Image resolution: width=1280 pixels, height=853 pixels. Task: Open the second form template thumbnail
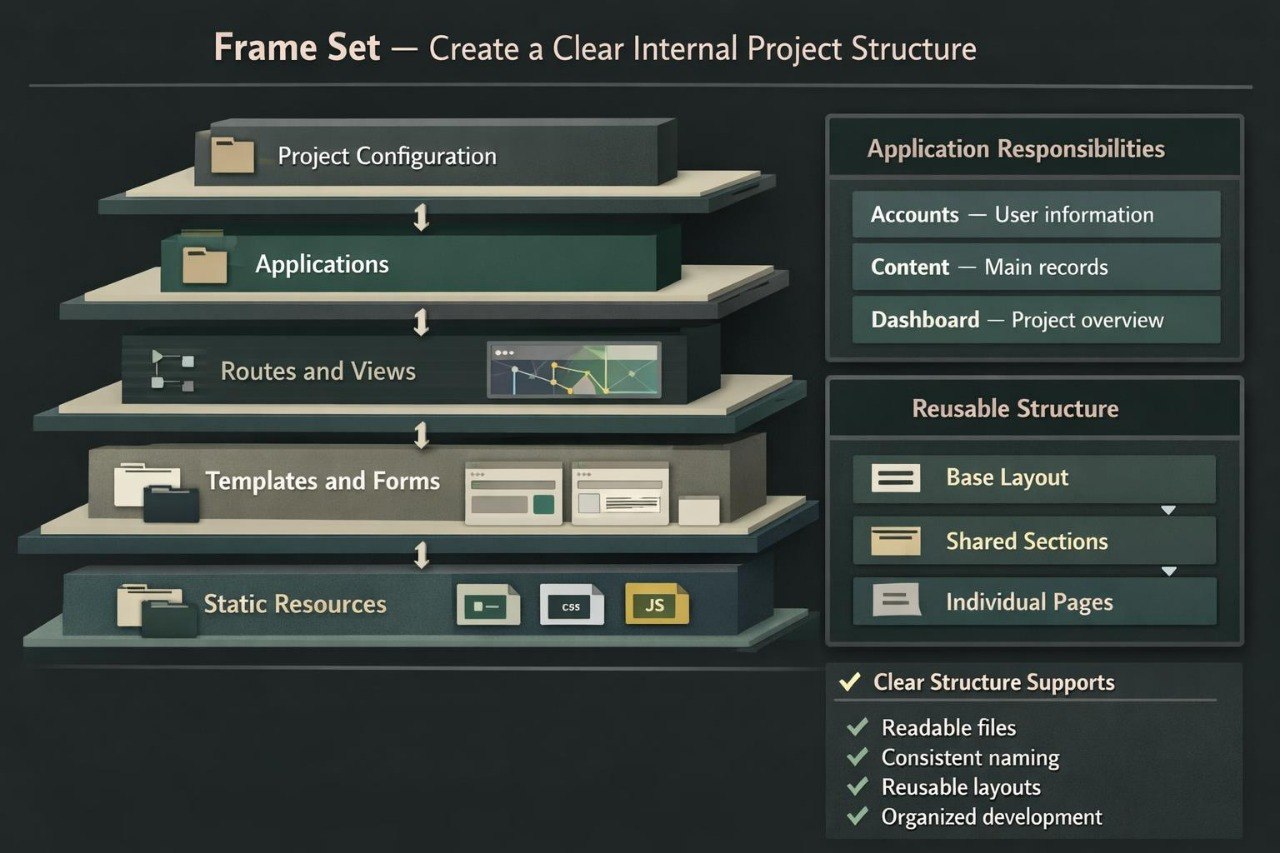coord(620,492)
